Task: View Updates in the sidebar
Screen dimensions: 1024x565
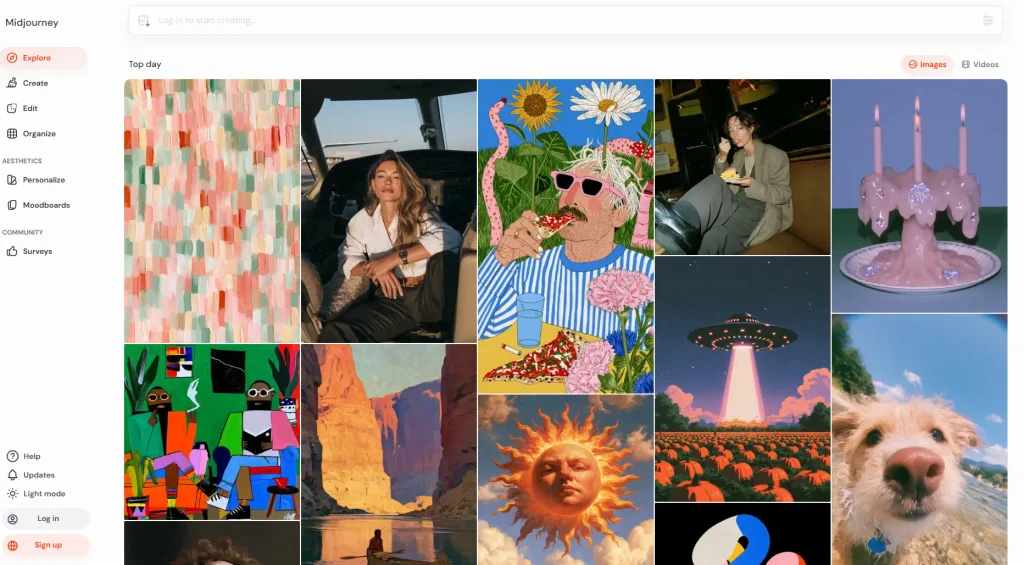Action: (39, 475)
